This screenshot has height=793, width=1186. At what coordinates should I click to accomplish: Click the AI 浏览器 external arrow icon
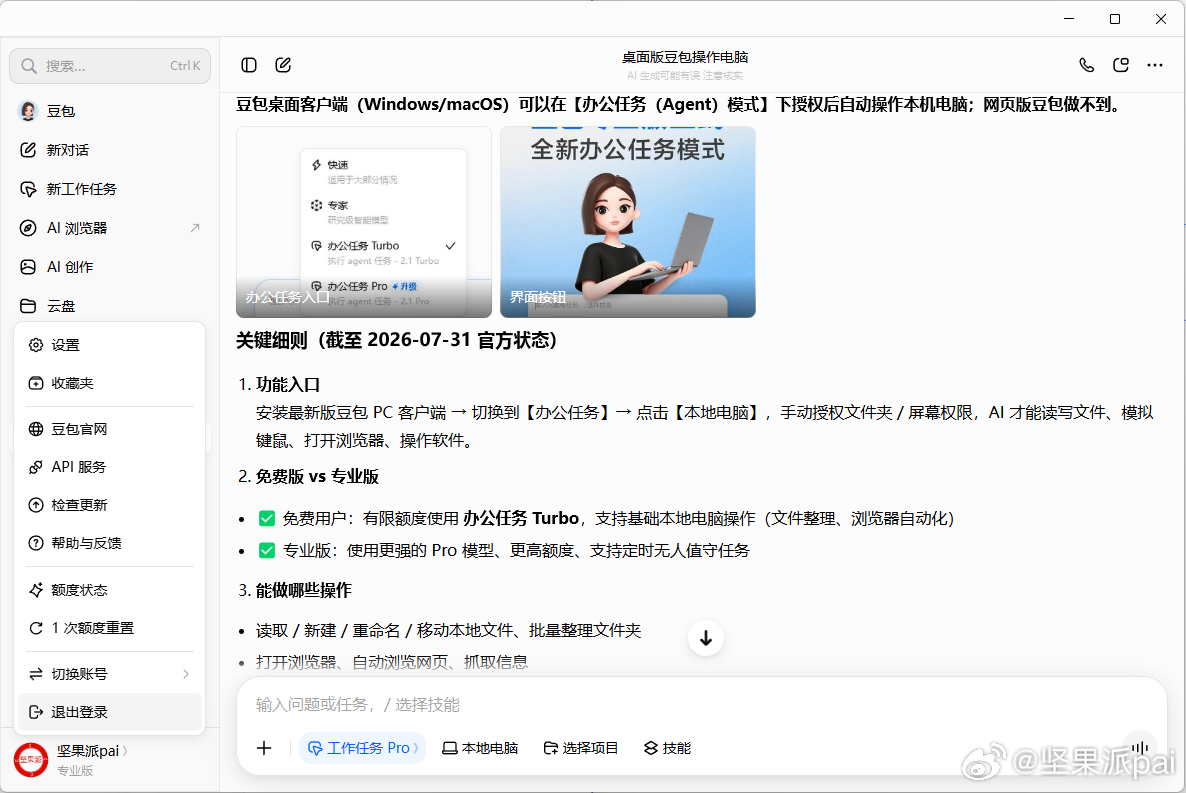(195, 228)
